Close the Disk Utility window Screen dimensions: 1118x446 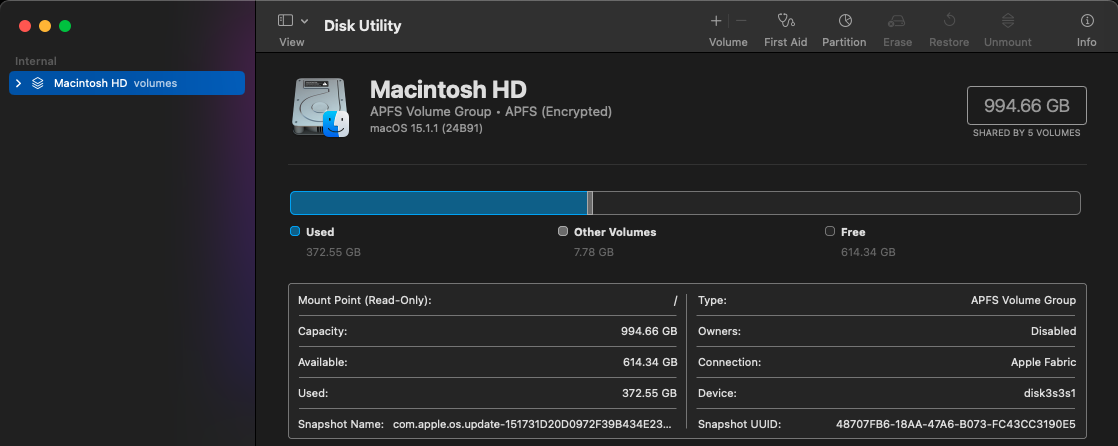[25, 26]
